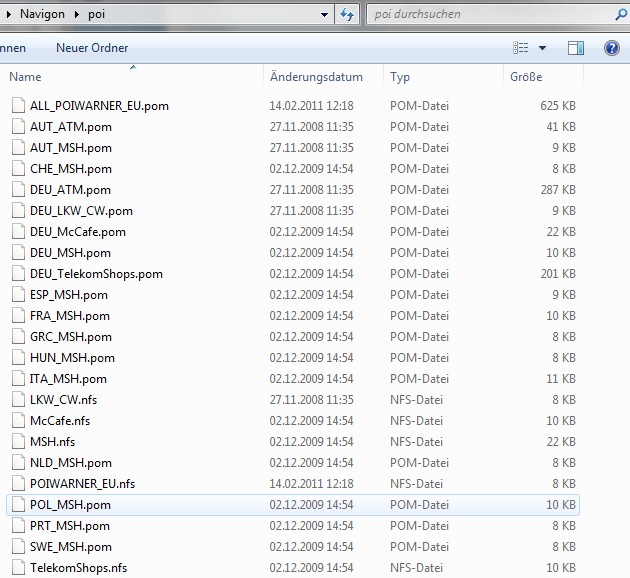
Task: Click the file icon of NLD_MSH.pom
Action: [18, 463]
